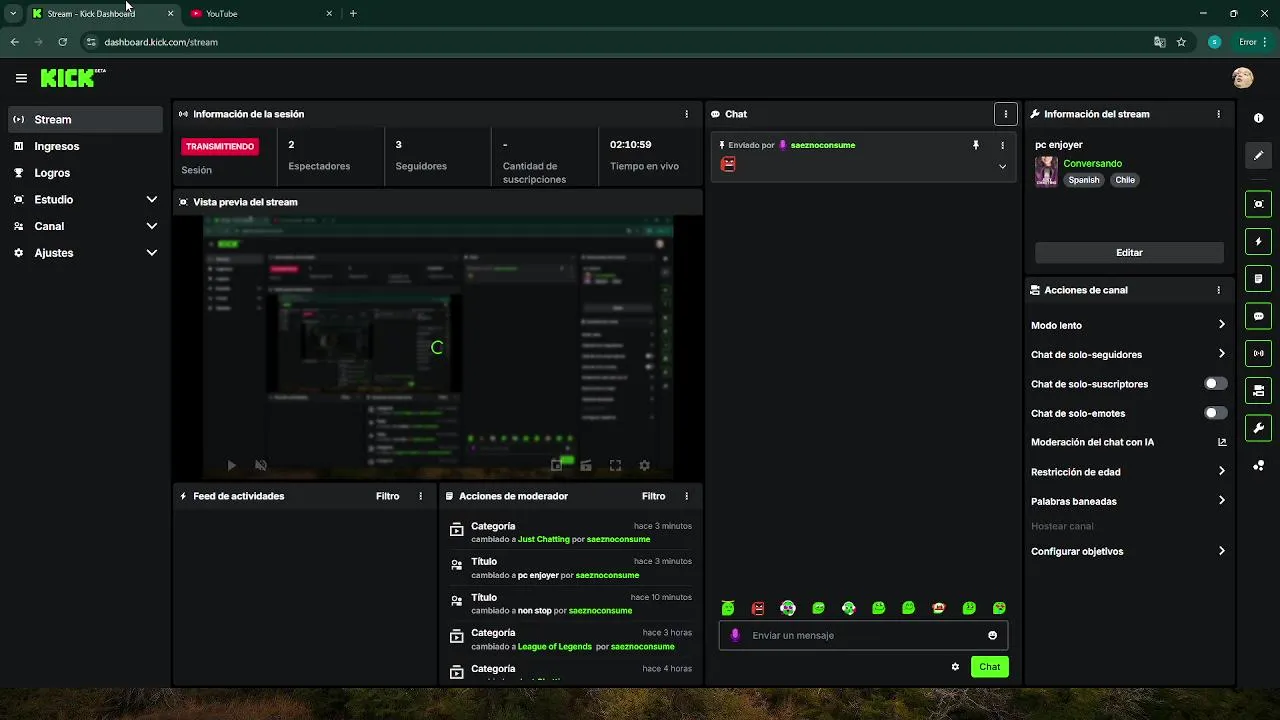Go to Logros in the sidebar
Viewport: 1280px width, 720px height.
[84, 173]
